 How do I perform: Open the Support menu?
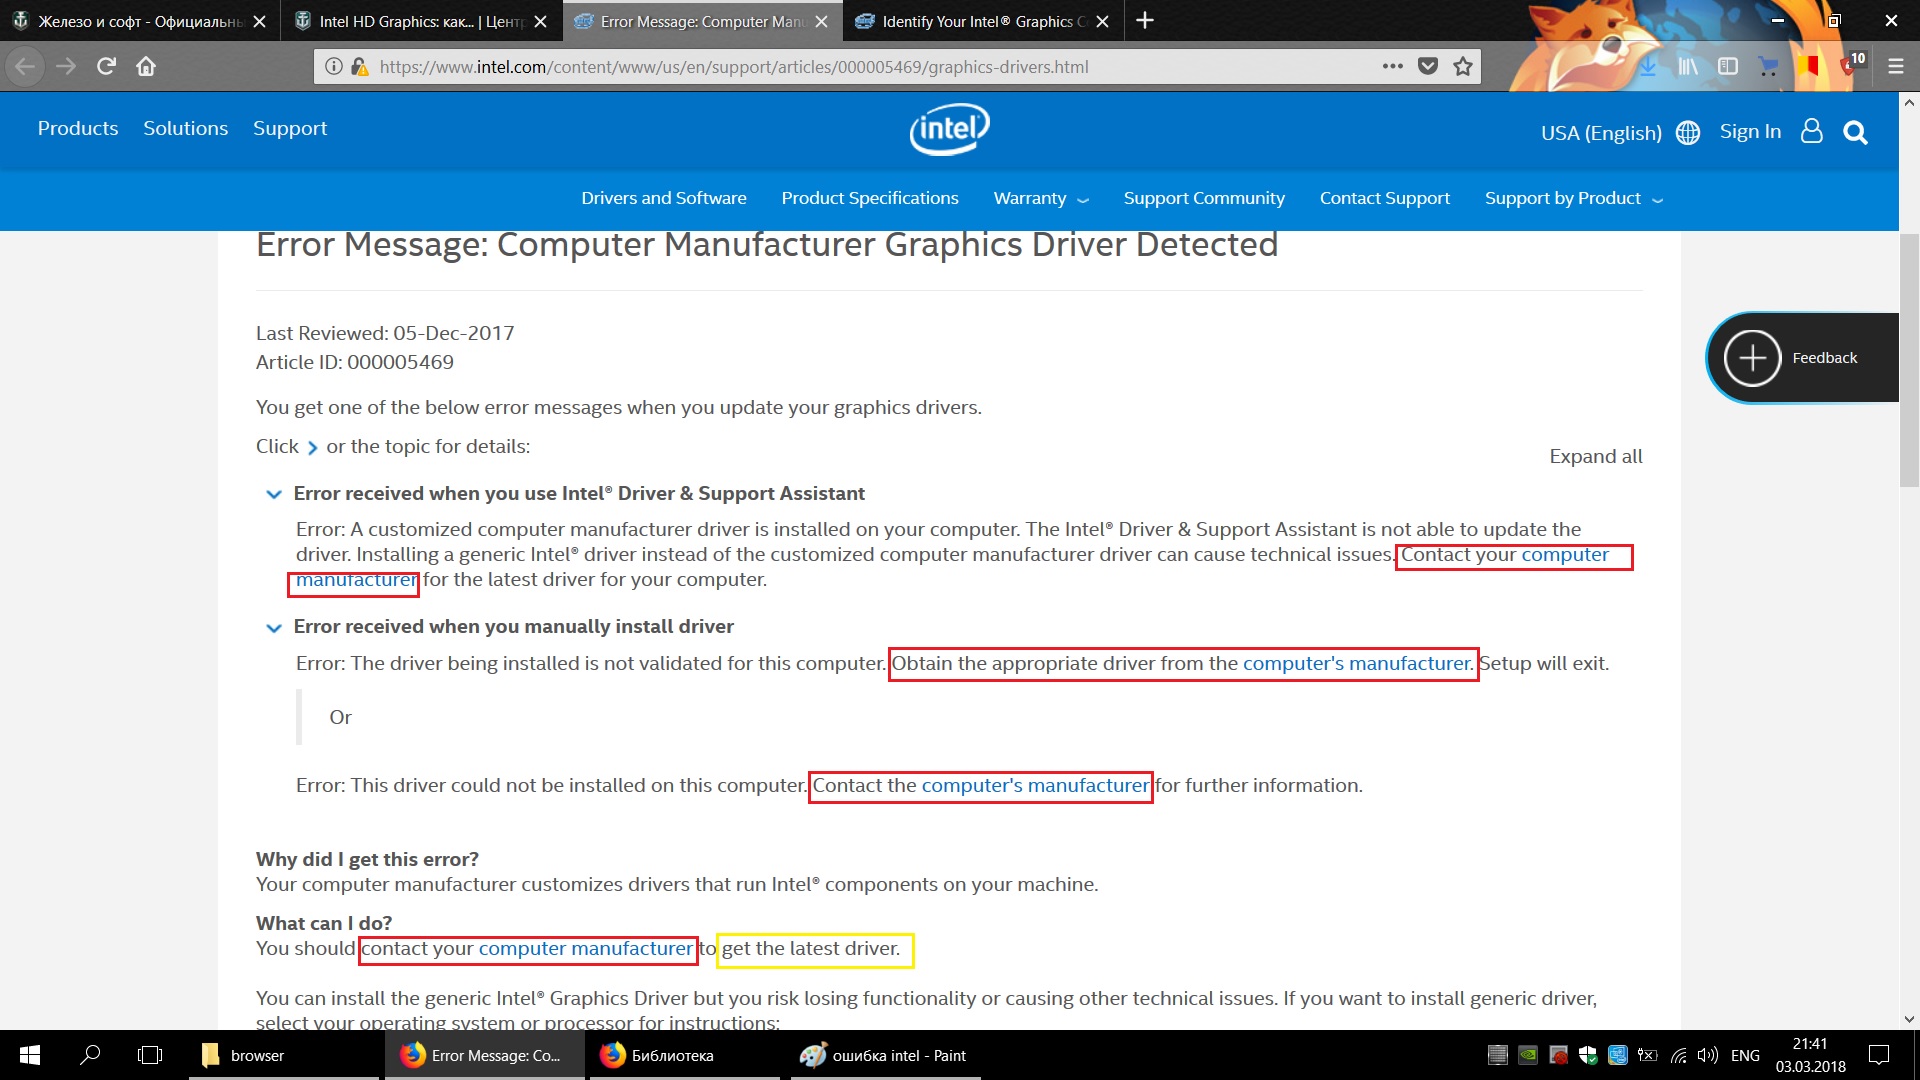[x=290, y=128]
